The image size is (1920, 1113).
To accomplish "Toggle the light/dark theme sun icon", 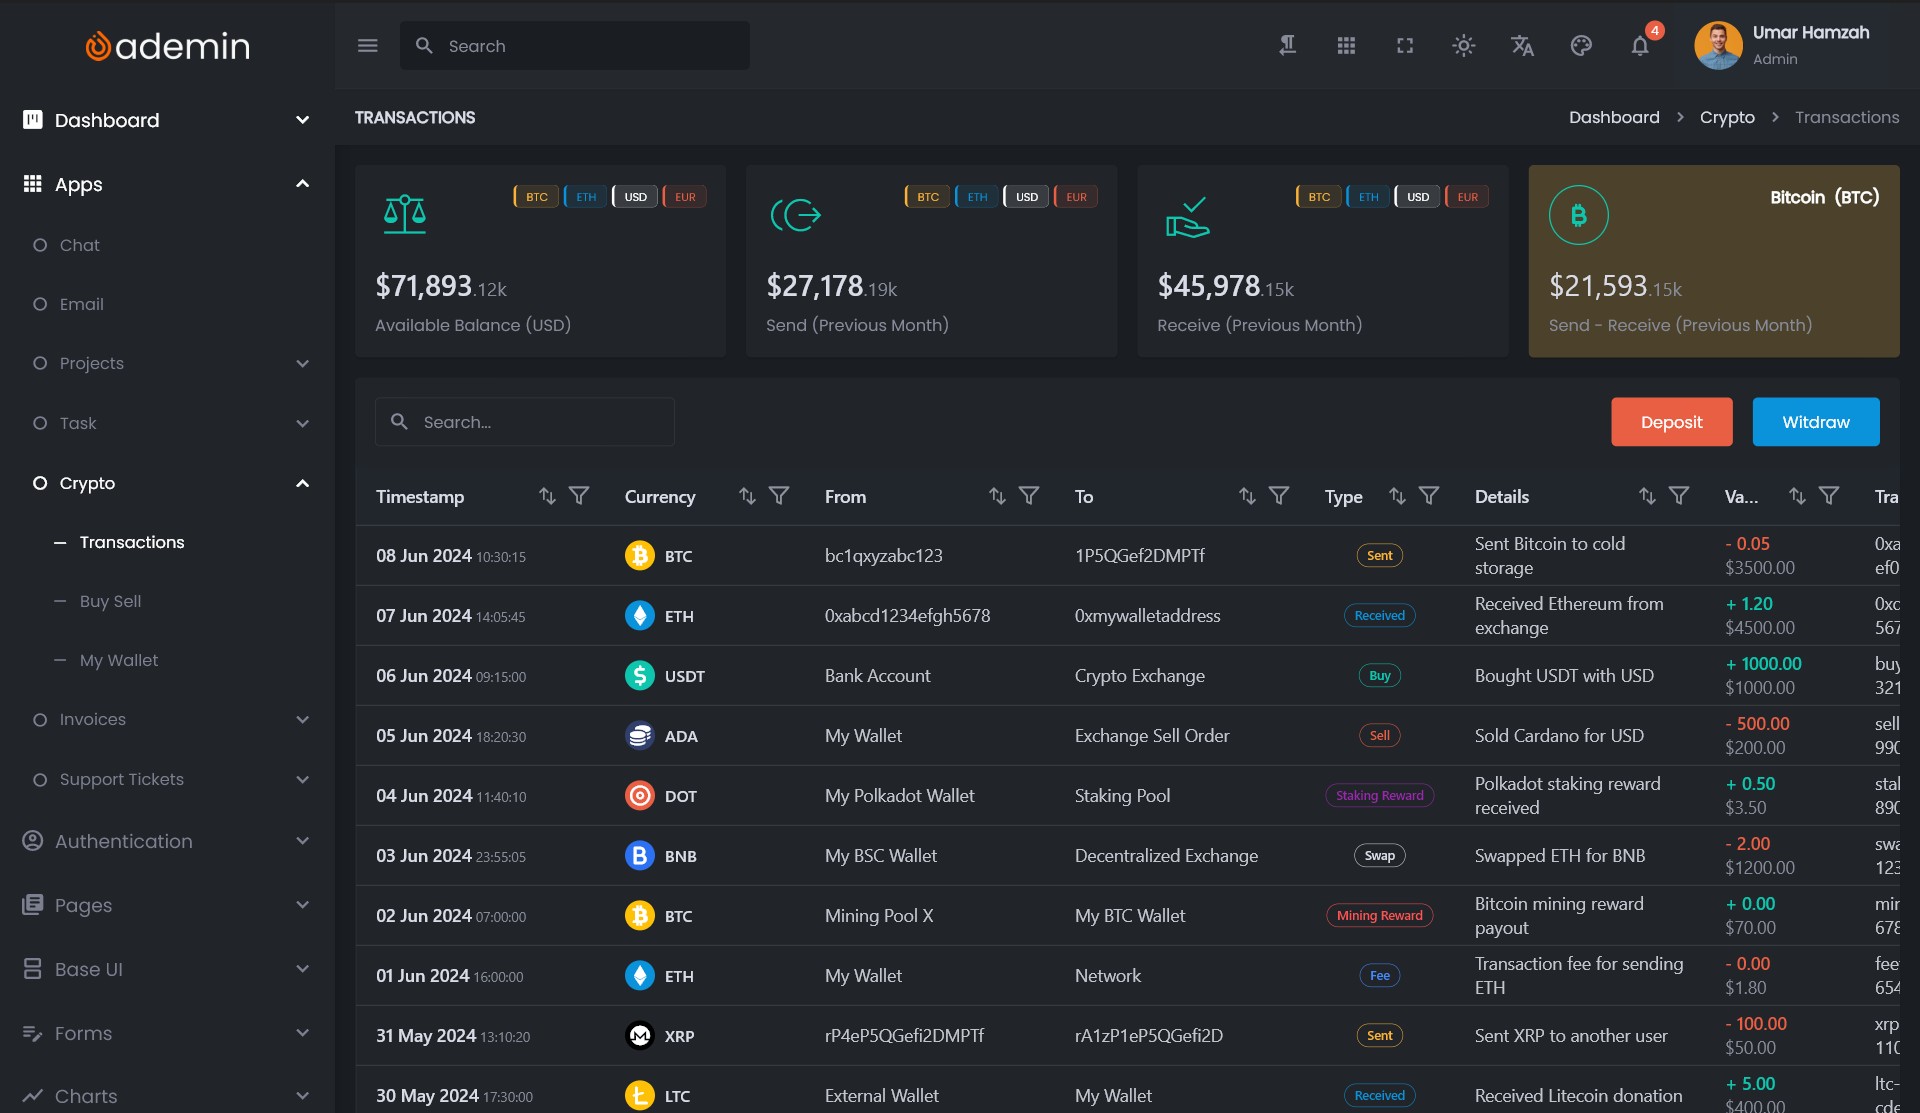I will click(1463, 46).
